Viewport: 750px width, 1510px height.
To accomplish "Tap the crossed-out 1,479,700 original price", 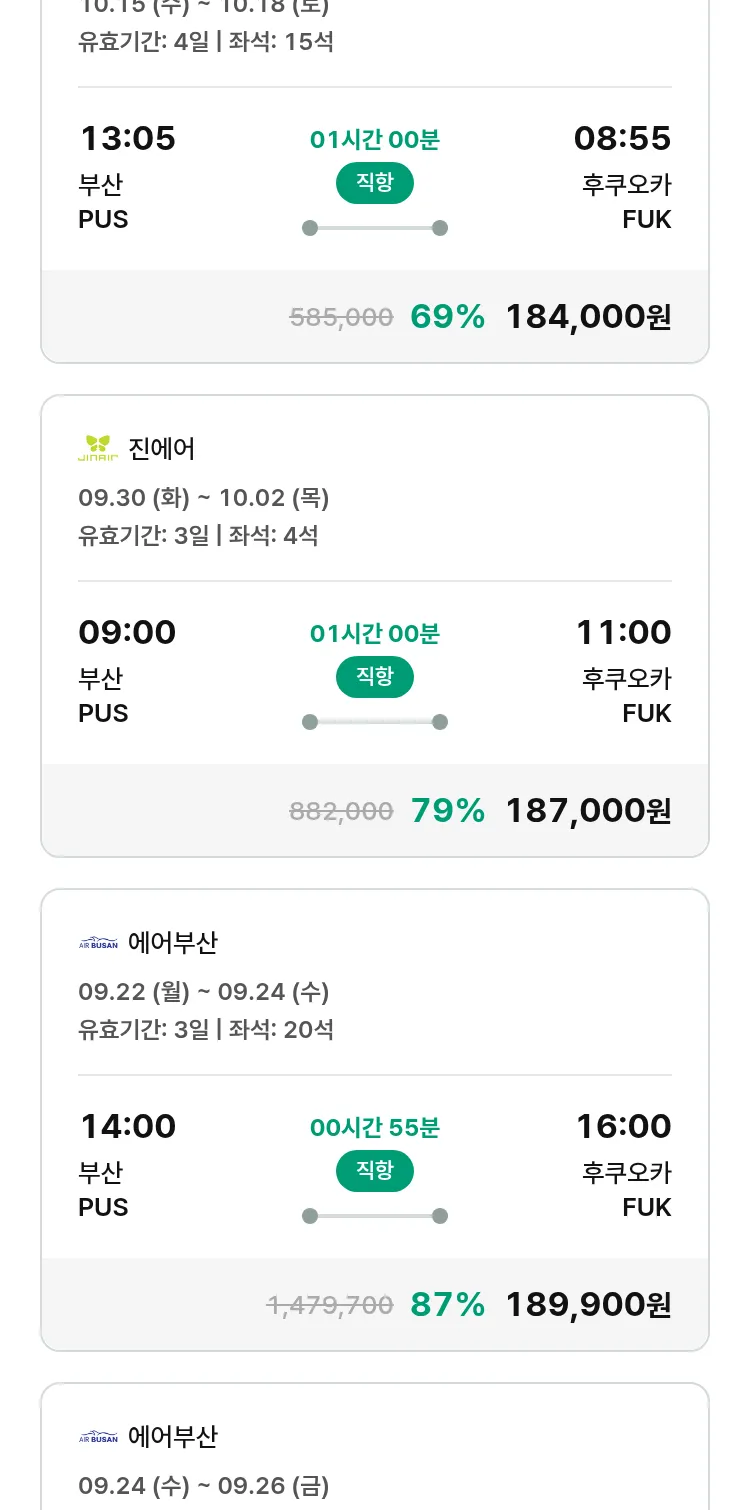I will [330, 1306].
